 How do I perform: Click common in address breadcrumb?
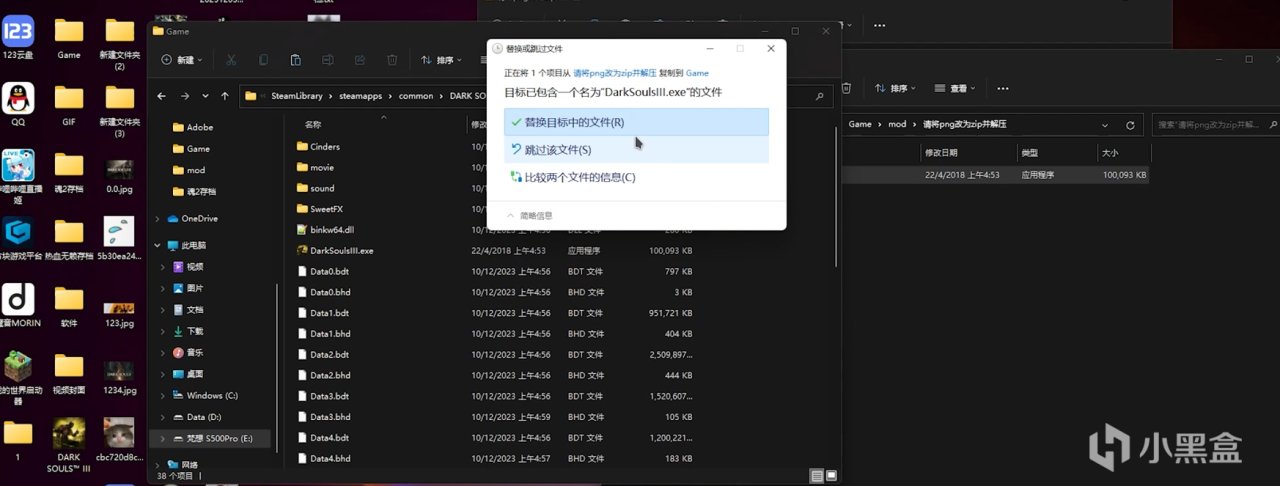click(x=416, y=96)
